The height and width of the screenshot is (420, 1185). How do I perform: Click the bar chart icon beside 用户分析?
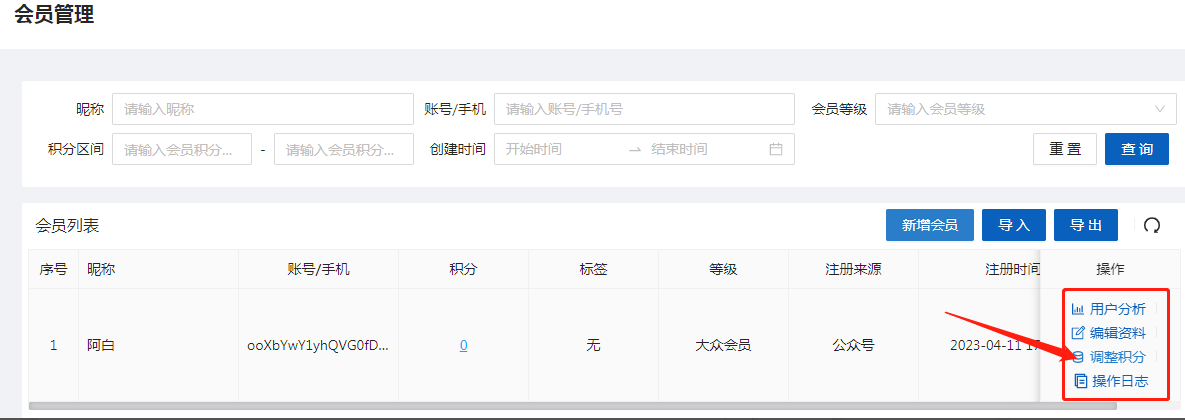point(1077,309)
